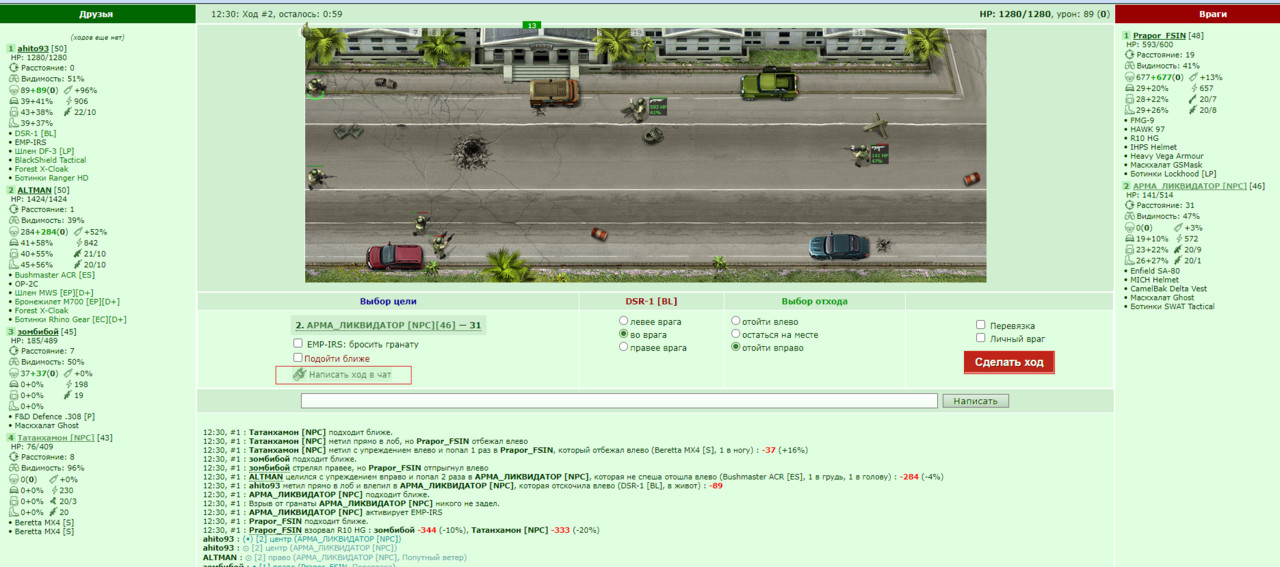Click ahito93's distance icon
1280x567 pixels.
pos(14,68)
